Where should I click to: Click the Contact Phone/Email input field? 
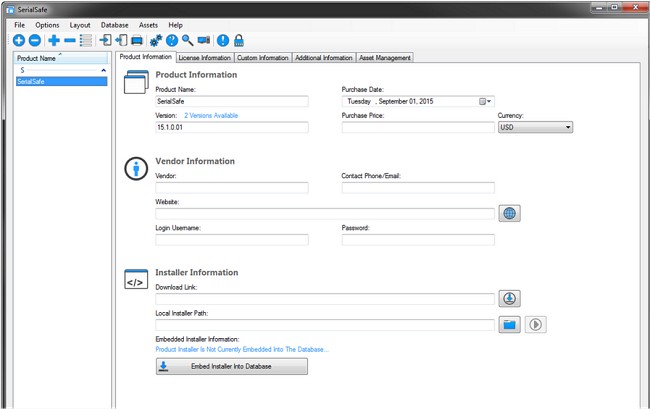(418, 188)
